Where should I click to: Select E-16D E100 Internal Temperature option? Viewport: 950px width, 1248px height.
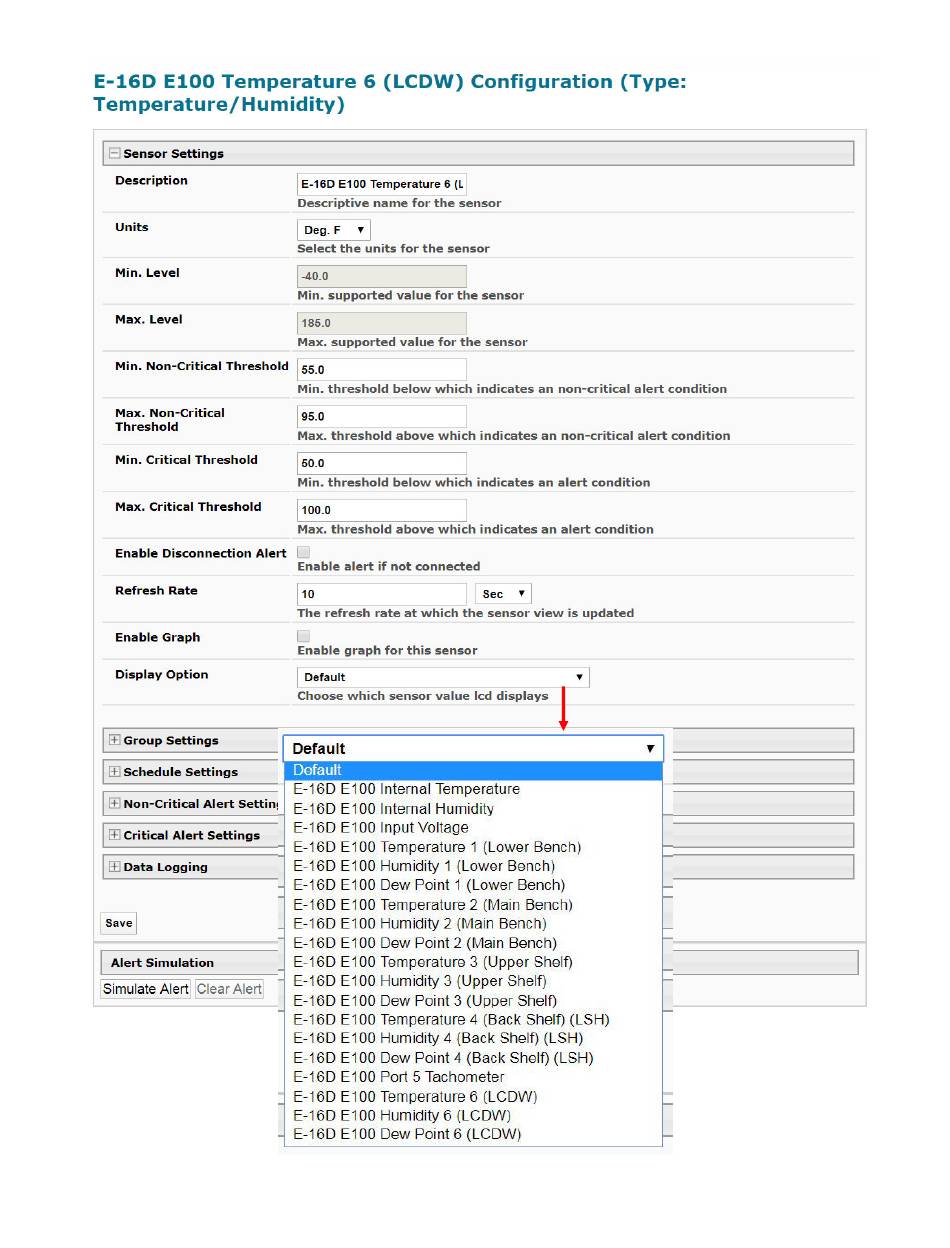(x=406, y=789)
